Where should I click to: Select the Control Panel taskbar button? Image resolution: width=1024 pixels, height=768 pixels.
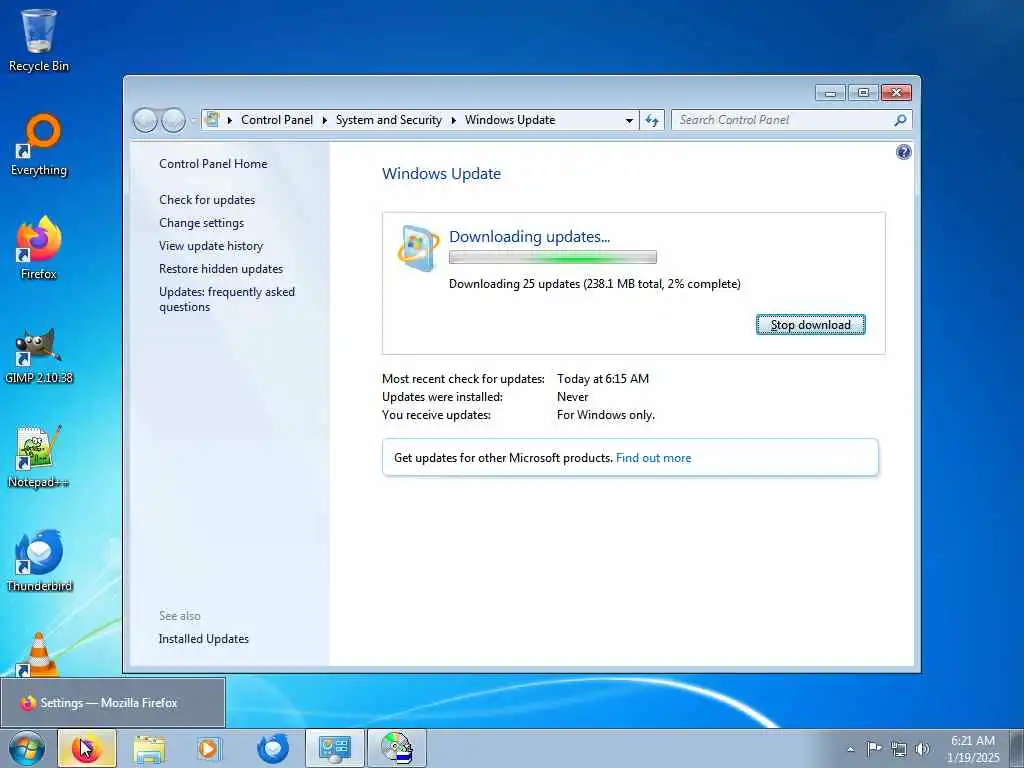(334, 748)
